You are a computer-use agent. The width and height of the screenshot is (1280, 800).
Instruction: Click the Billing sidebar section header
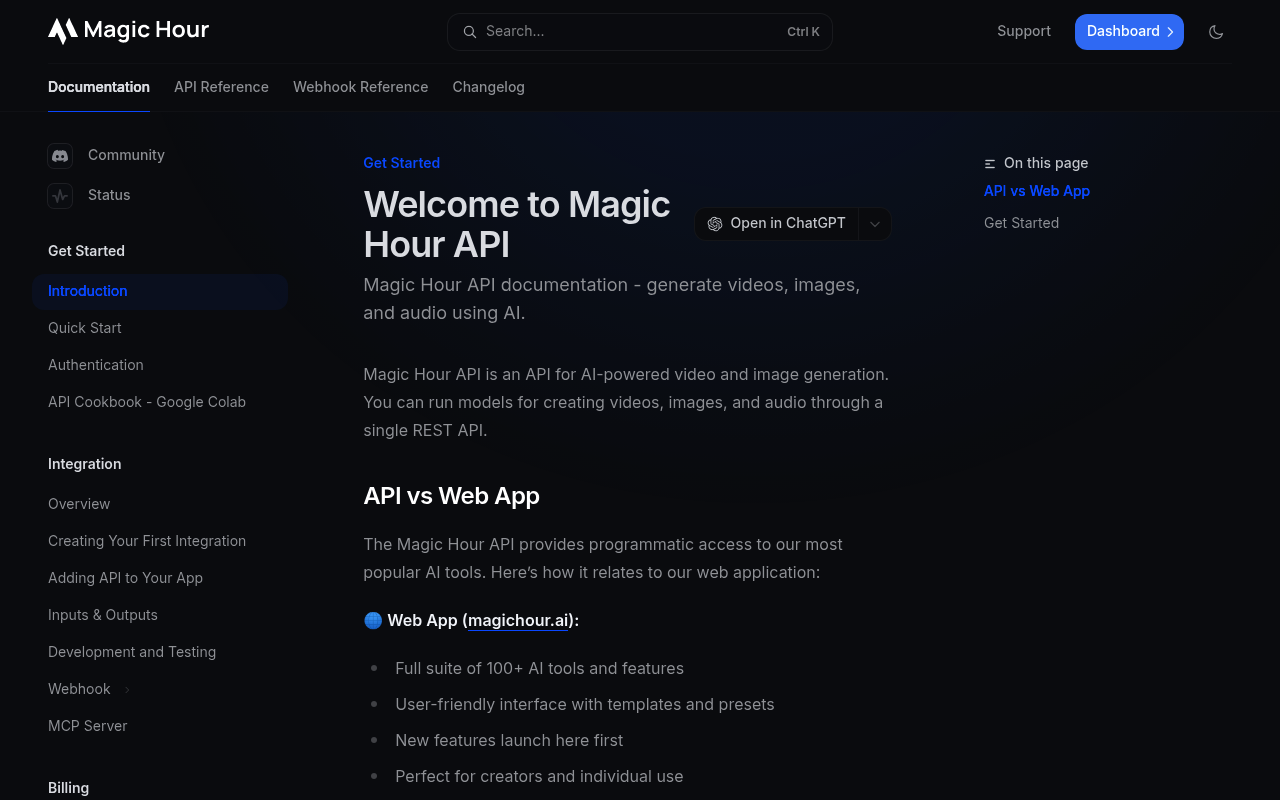[x=68, y=788]
